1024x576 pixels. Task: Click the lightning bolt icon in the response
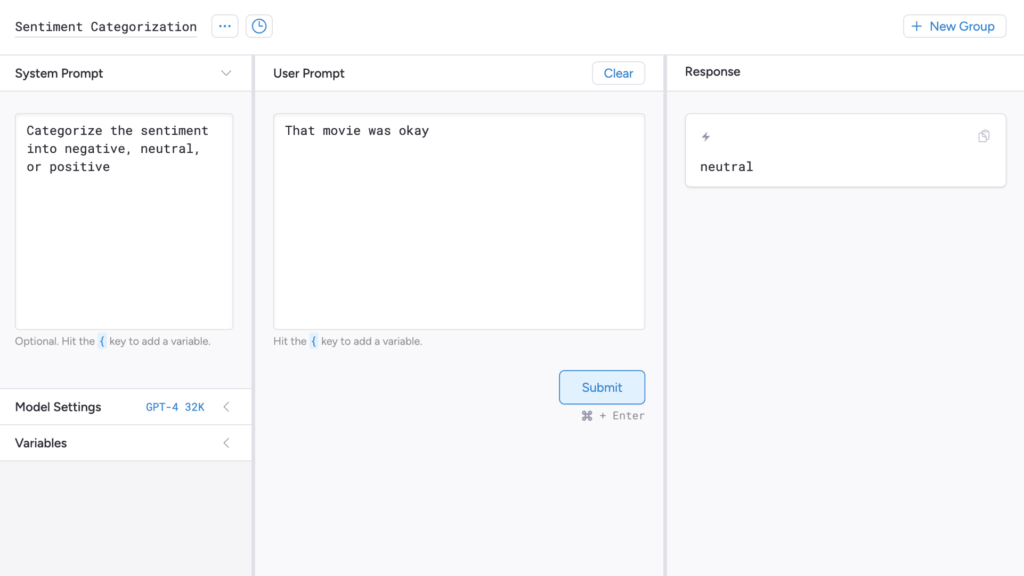point(706,136)
